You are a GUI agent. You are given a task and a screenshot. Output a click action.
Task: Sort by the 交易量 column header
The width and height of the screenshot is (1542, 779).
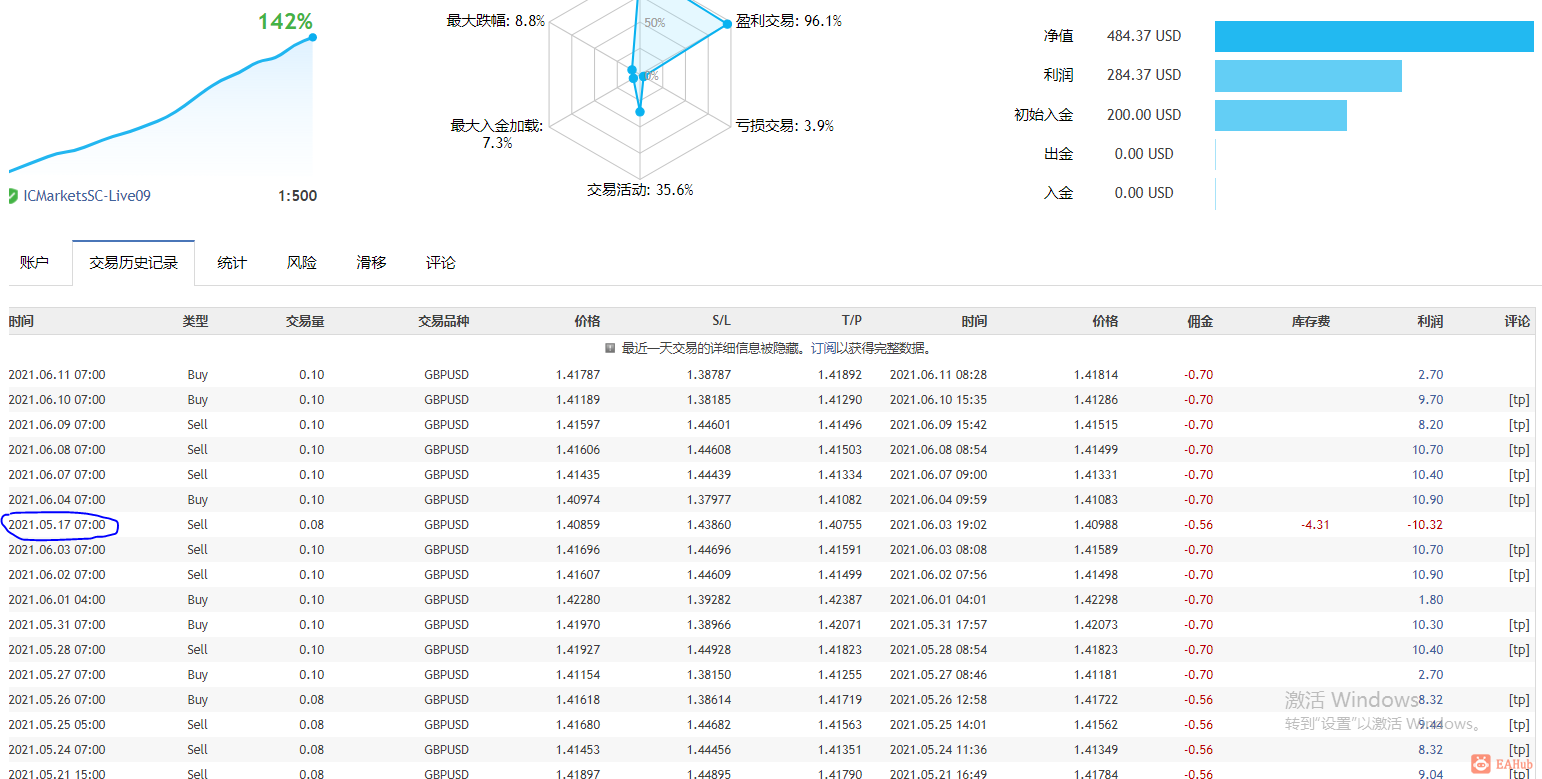[305, 321]
